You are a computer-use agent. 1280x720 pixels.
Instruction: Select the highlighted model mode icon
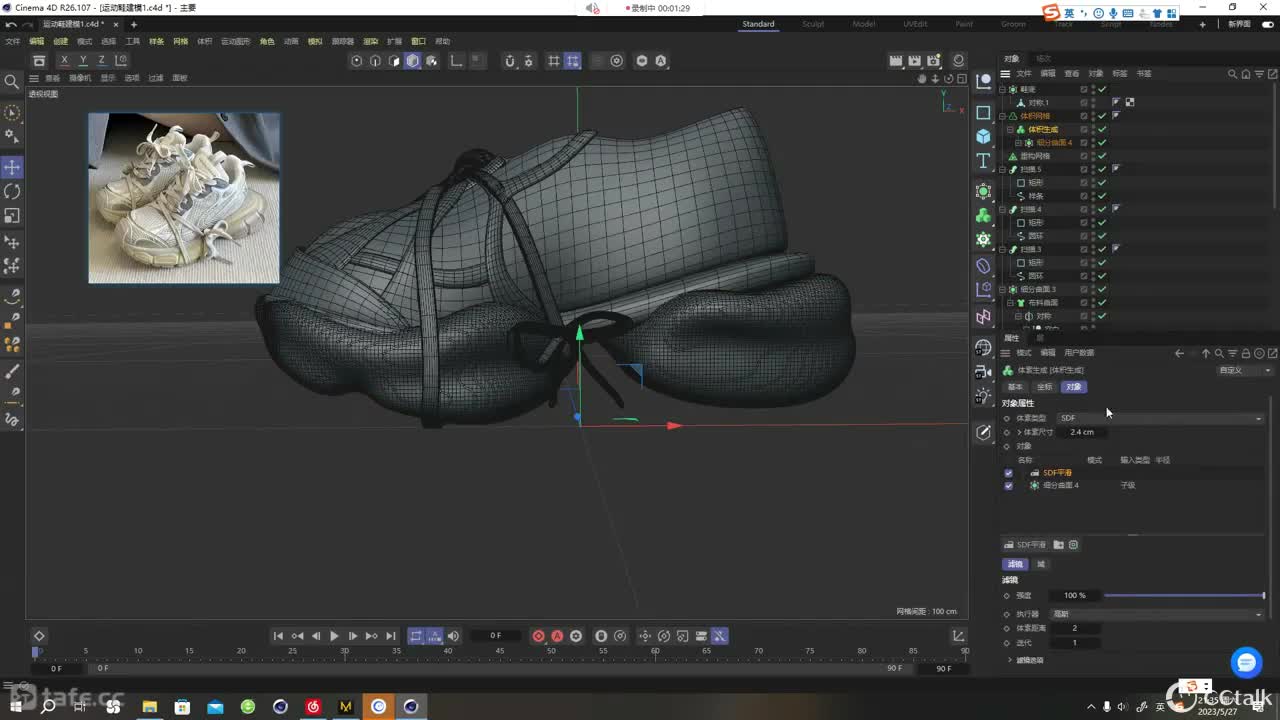[x=413, y=61]
